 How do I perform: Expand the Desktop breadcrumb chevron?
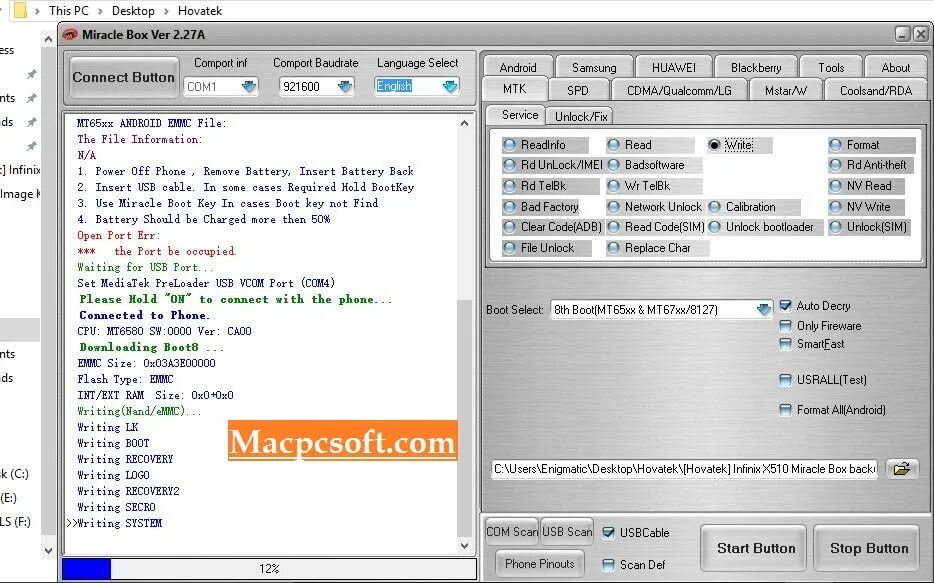coord(167,11)
